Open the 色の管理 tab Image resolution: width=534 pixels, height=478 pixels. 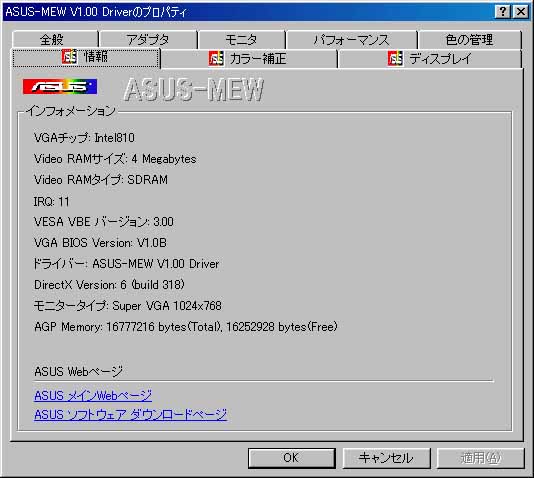[x=470, y=39]
